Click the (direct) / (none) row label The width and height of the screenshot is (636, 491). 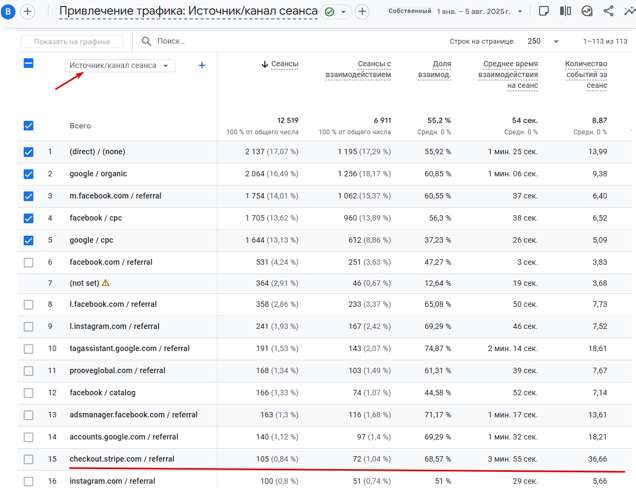pyautogui.click(x=97, y=152)
